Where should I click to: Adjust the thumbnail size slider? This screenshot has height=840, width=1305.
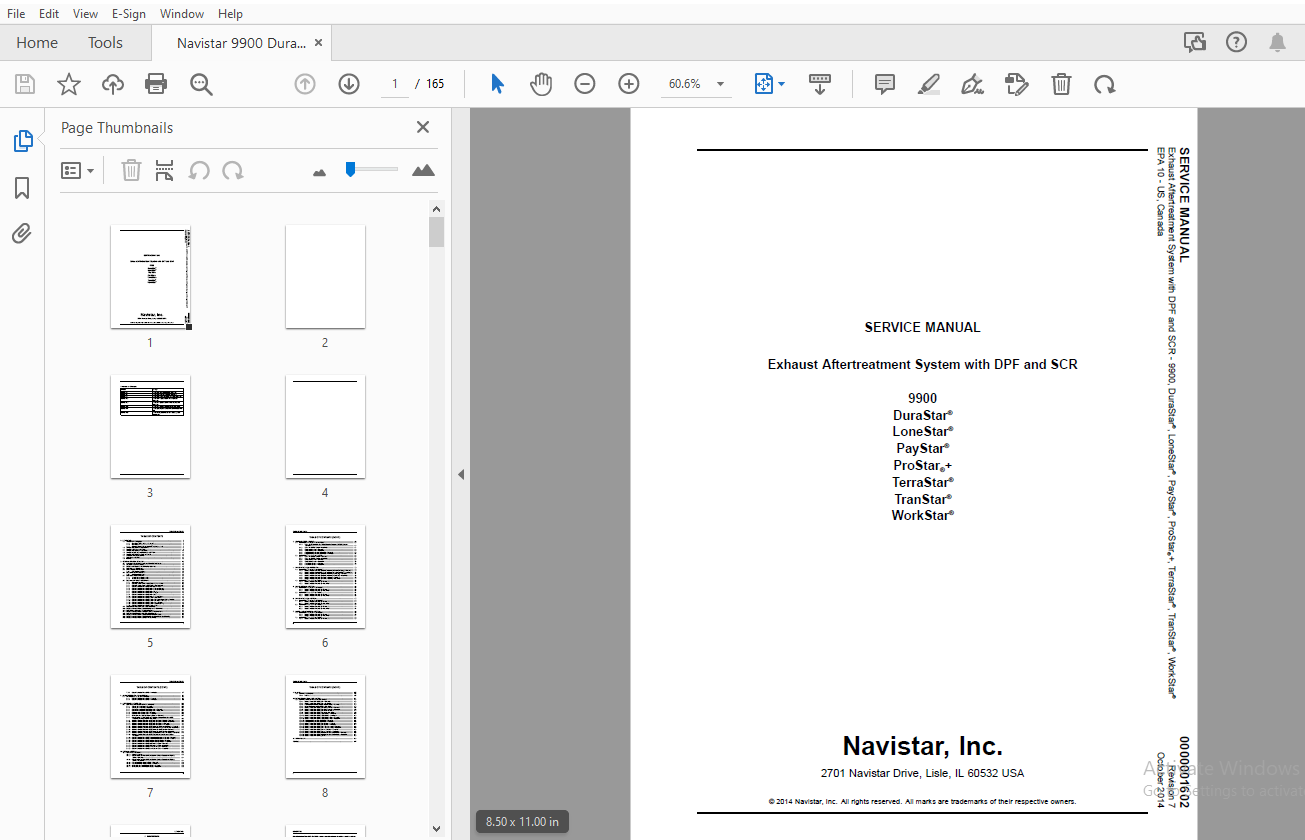tap(350, 169)
